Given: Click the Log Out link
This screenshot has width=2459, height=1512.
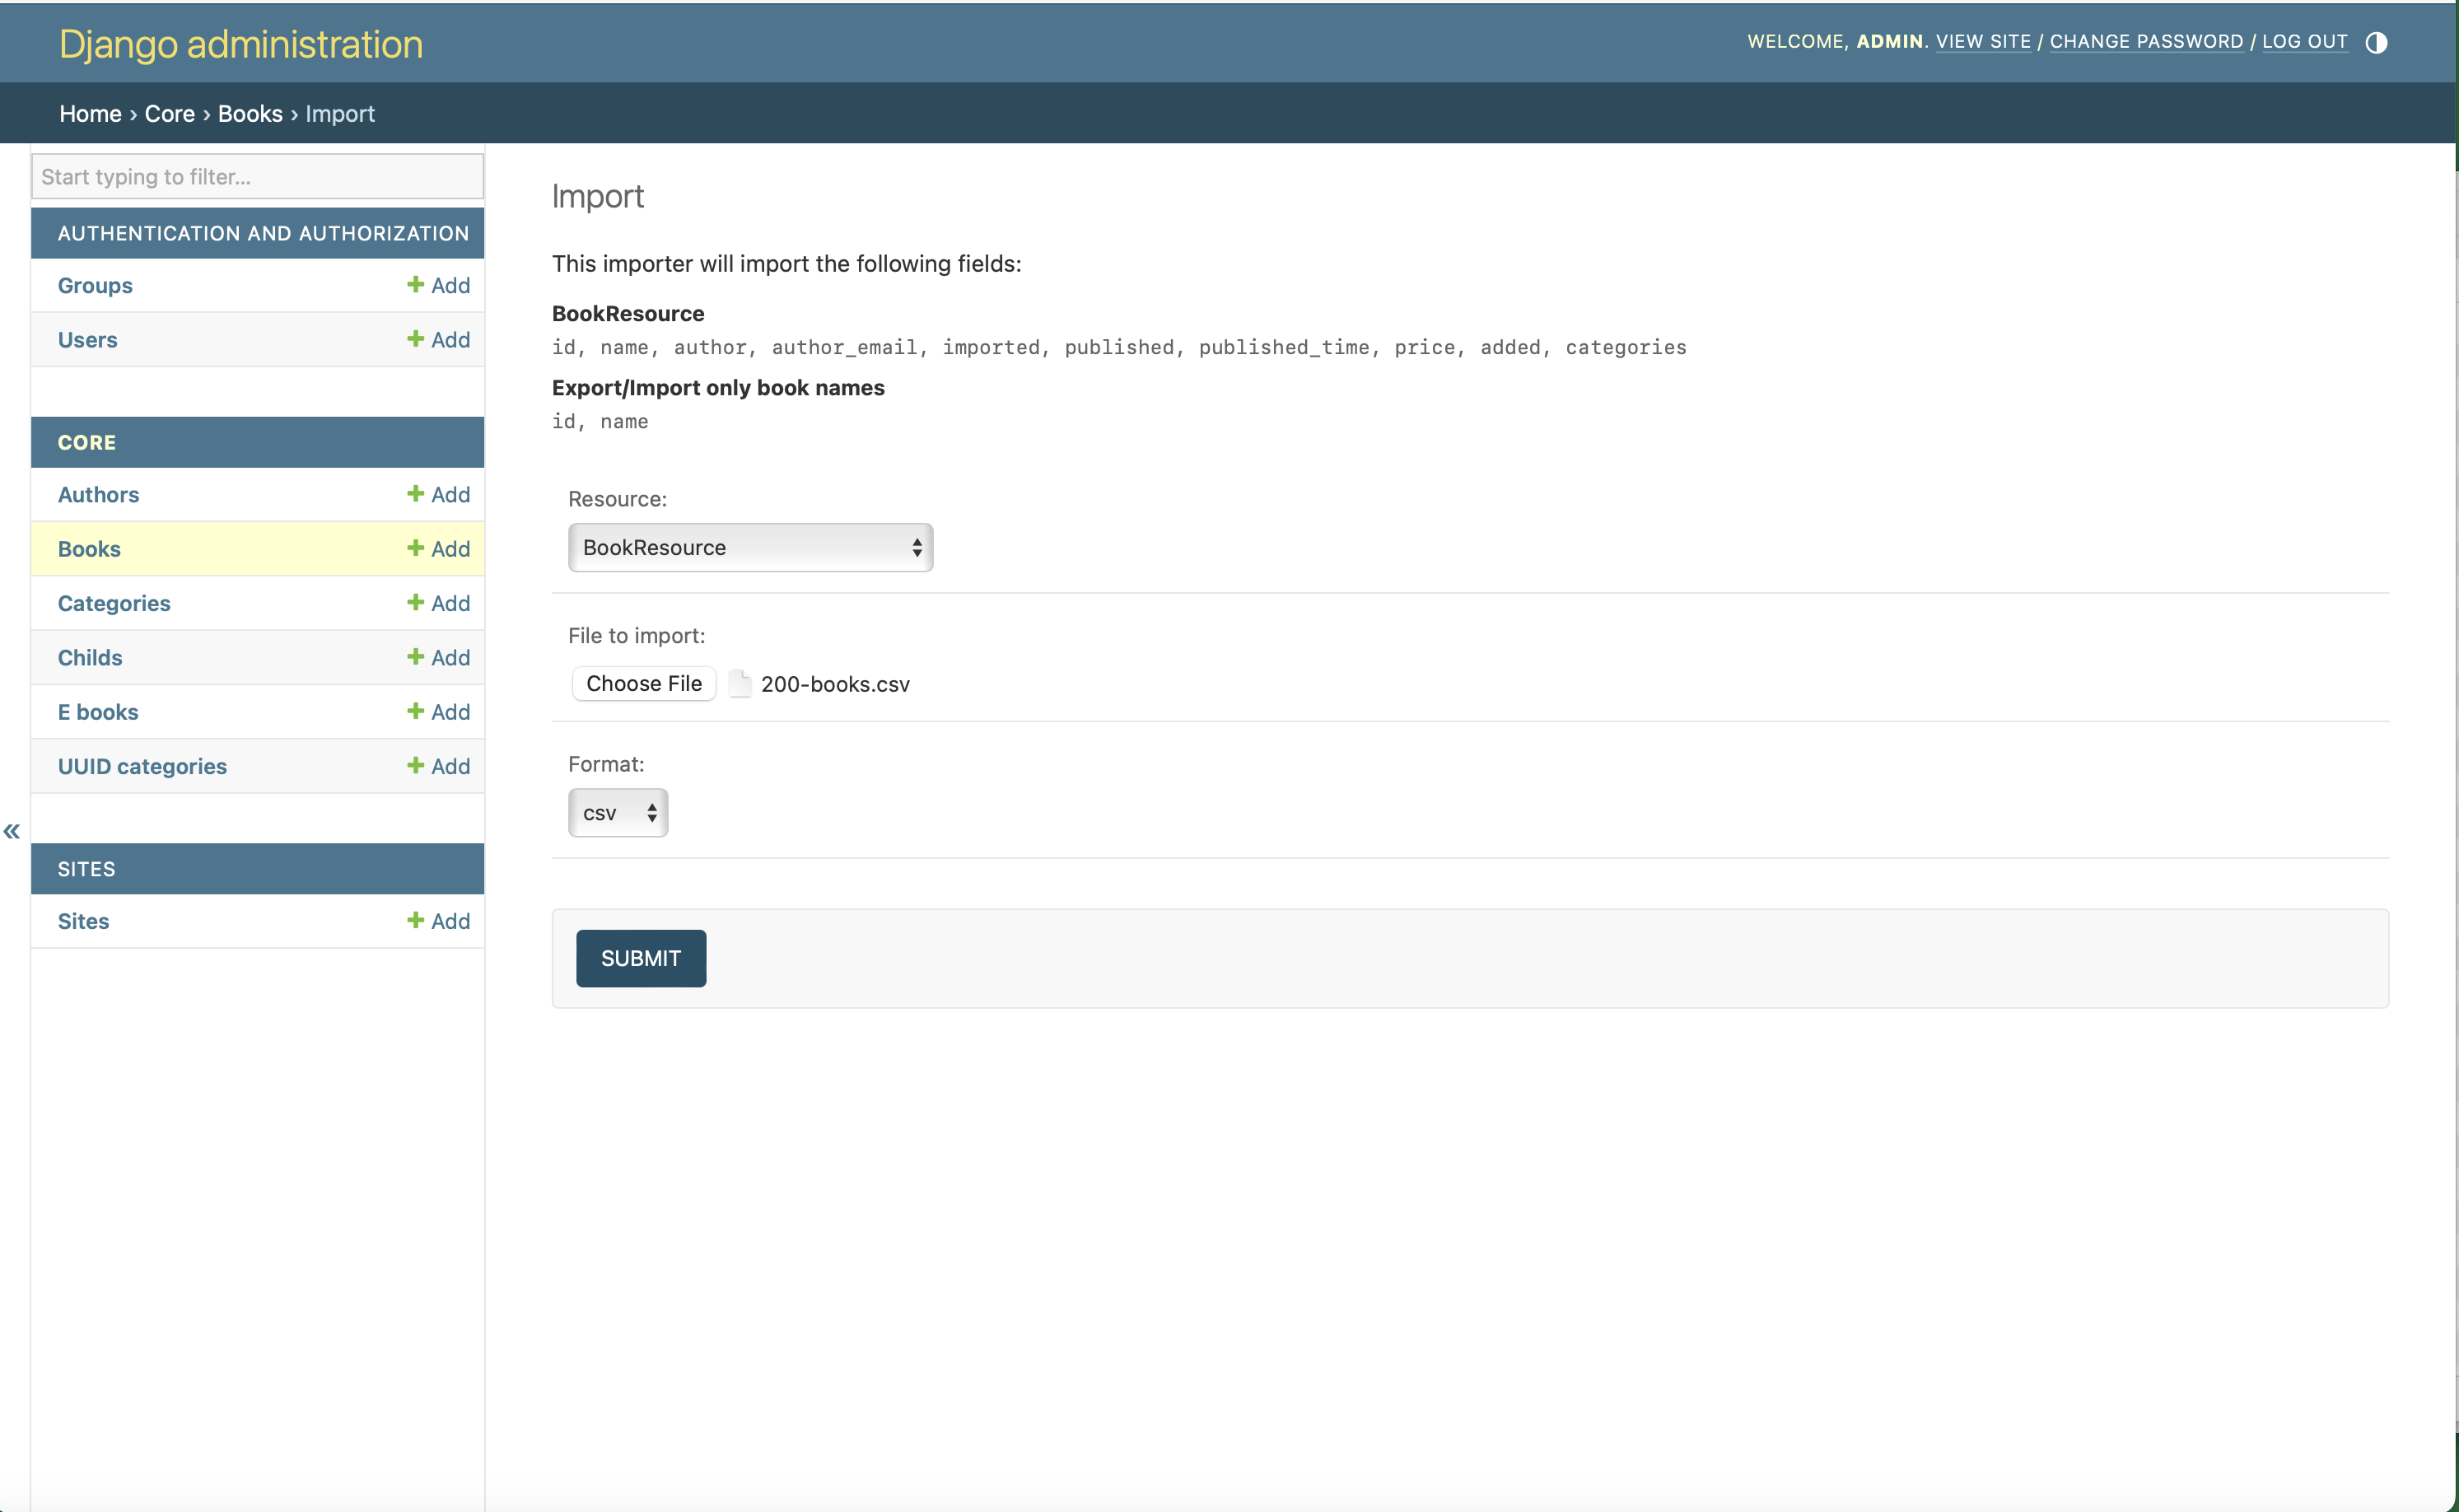Looking at the screenshot, I should [x=2305, y=42].
